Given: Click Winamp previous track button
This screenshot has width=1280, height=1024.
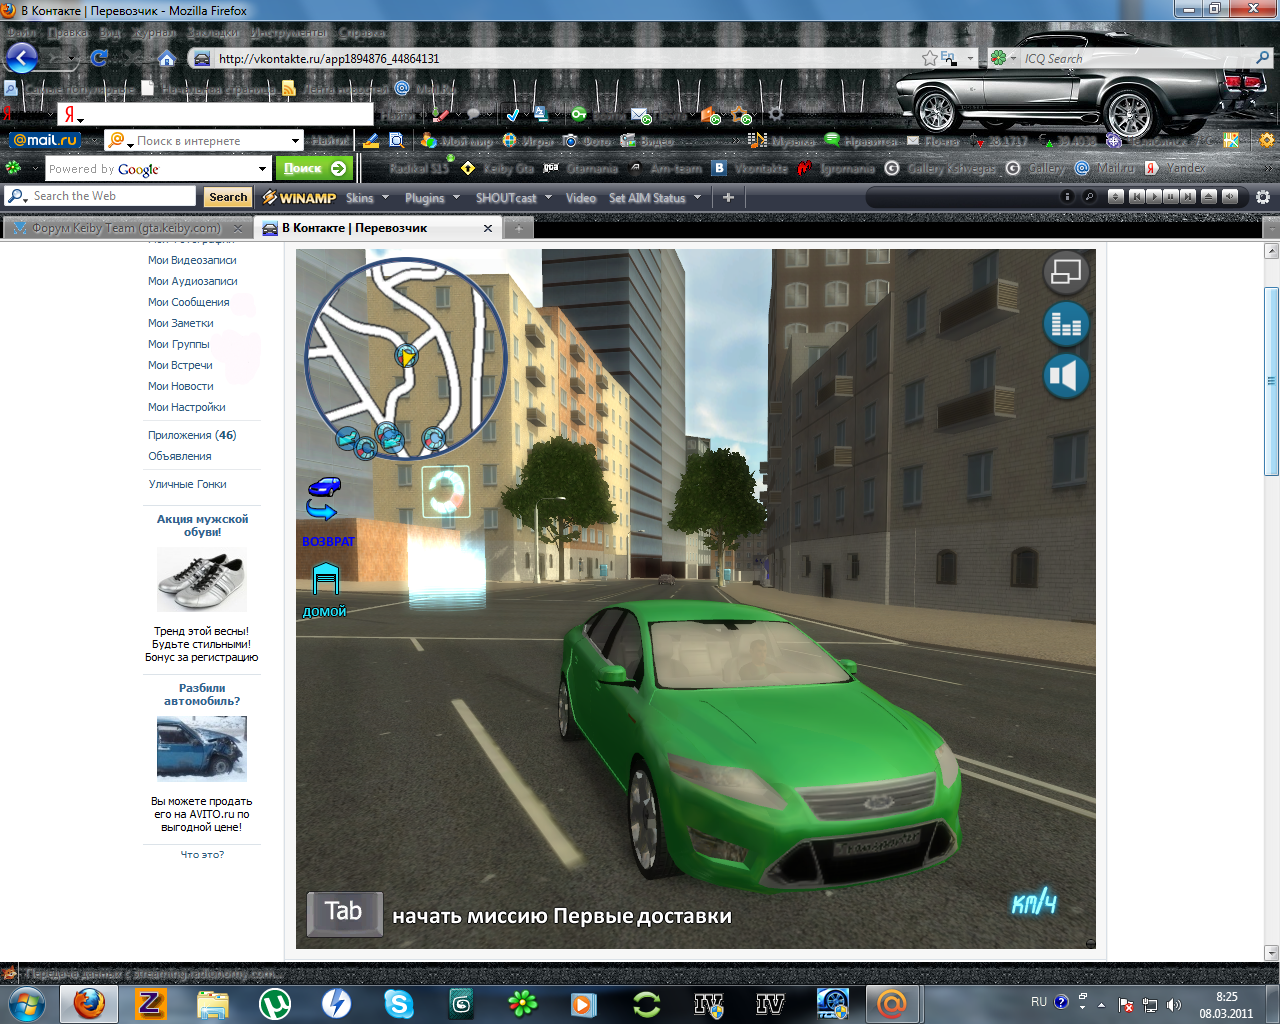Looking at the screenshot, I should pos(1136,197).
